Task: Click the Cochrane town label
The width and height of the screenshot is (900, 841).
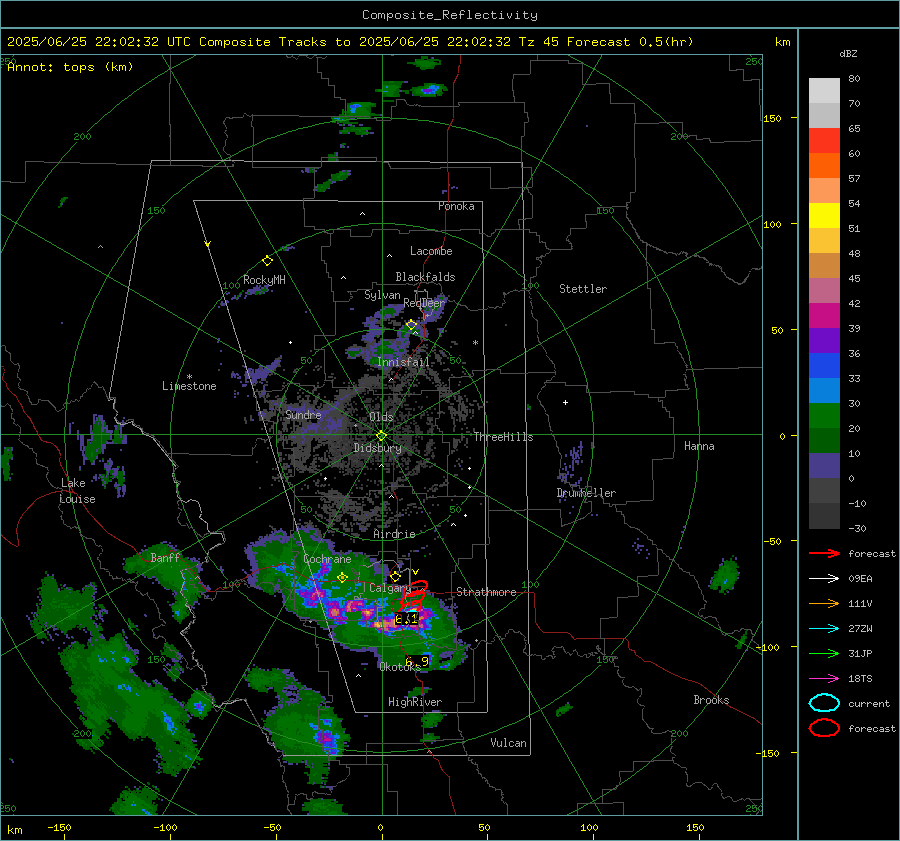Action: (x=327, y=559)
